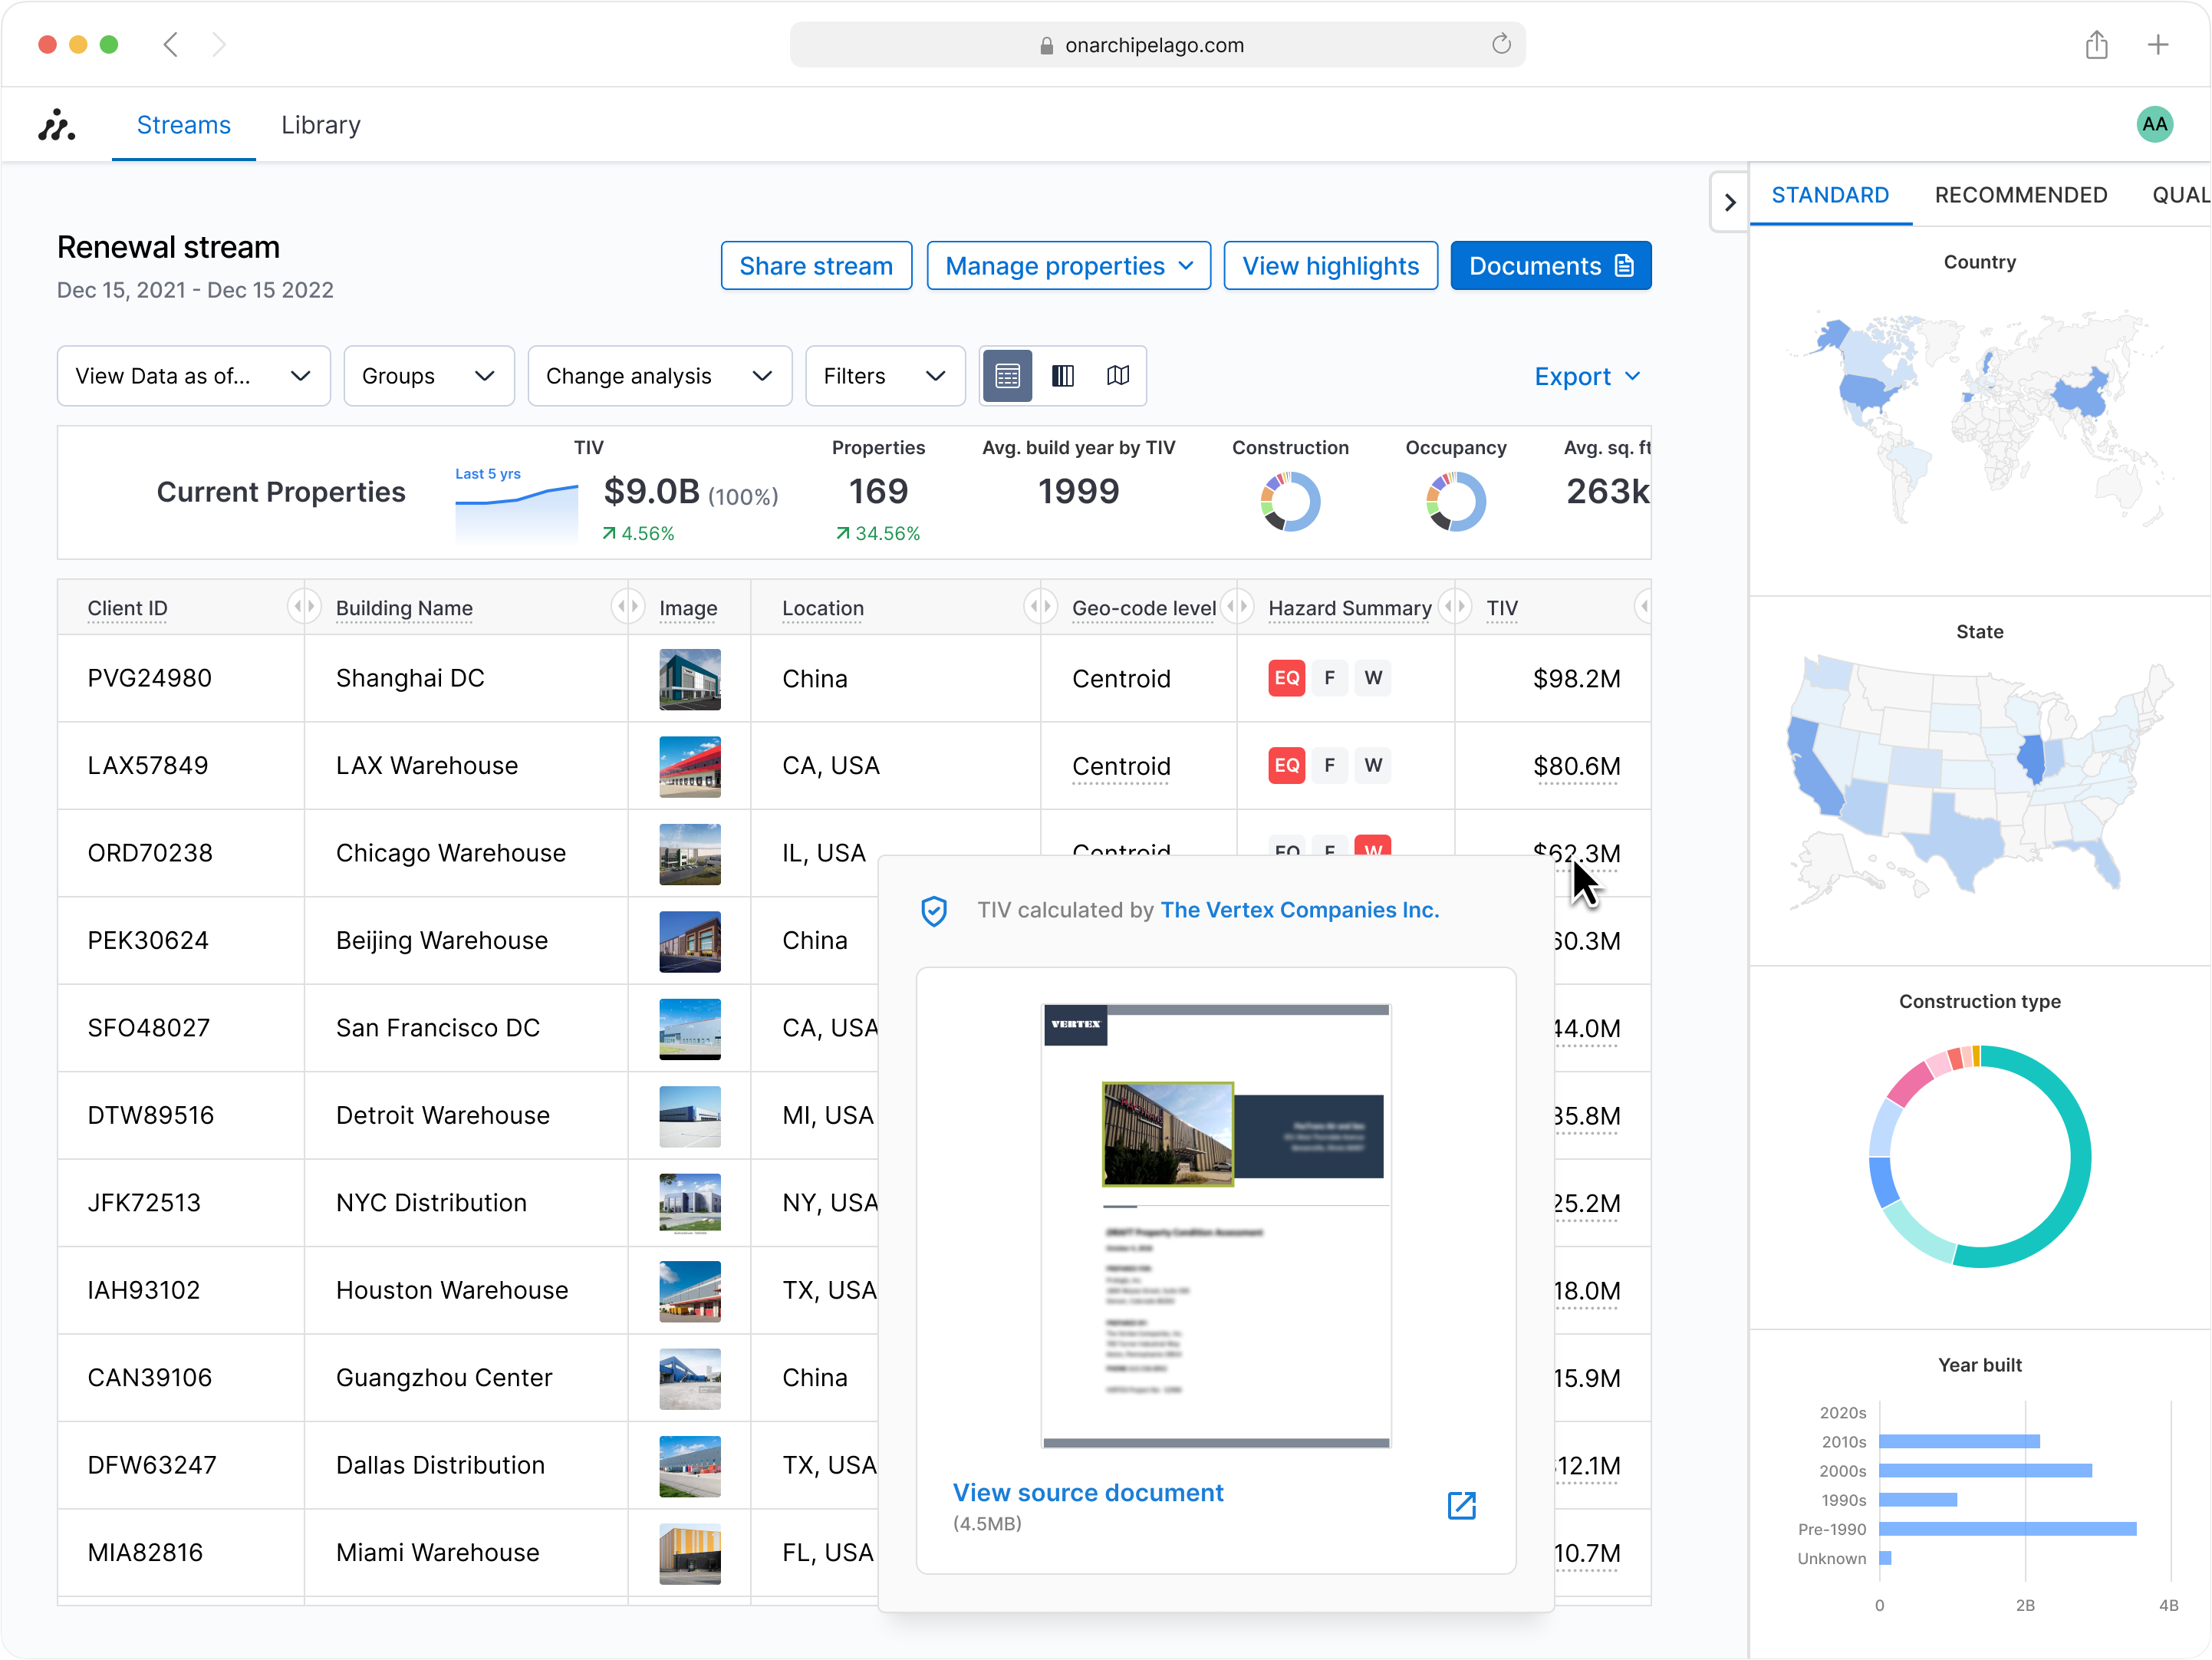Viewport: 2212px width, 1660px height.
Task: Toggle Client ID column resize handle
Action: [x=303, y=606]
